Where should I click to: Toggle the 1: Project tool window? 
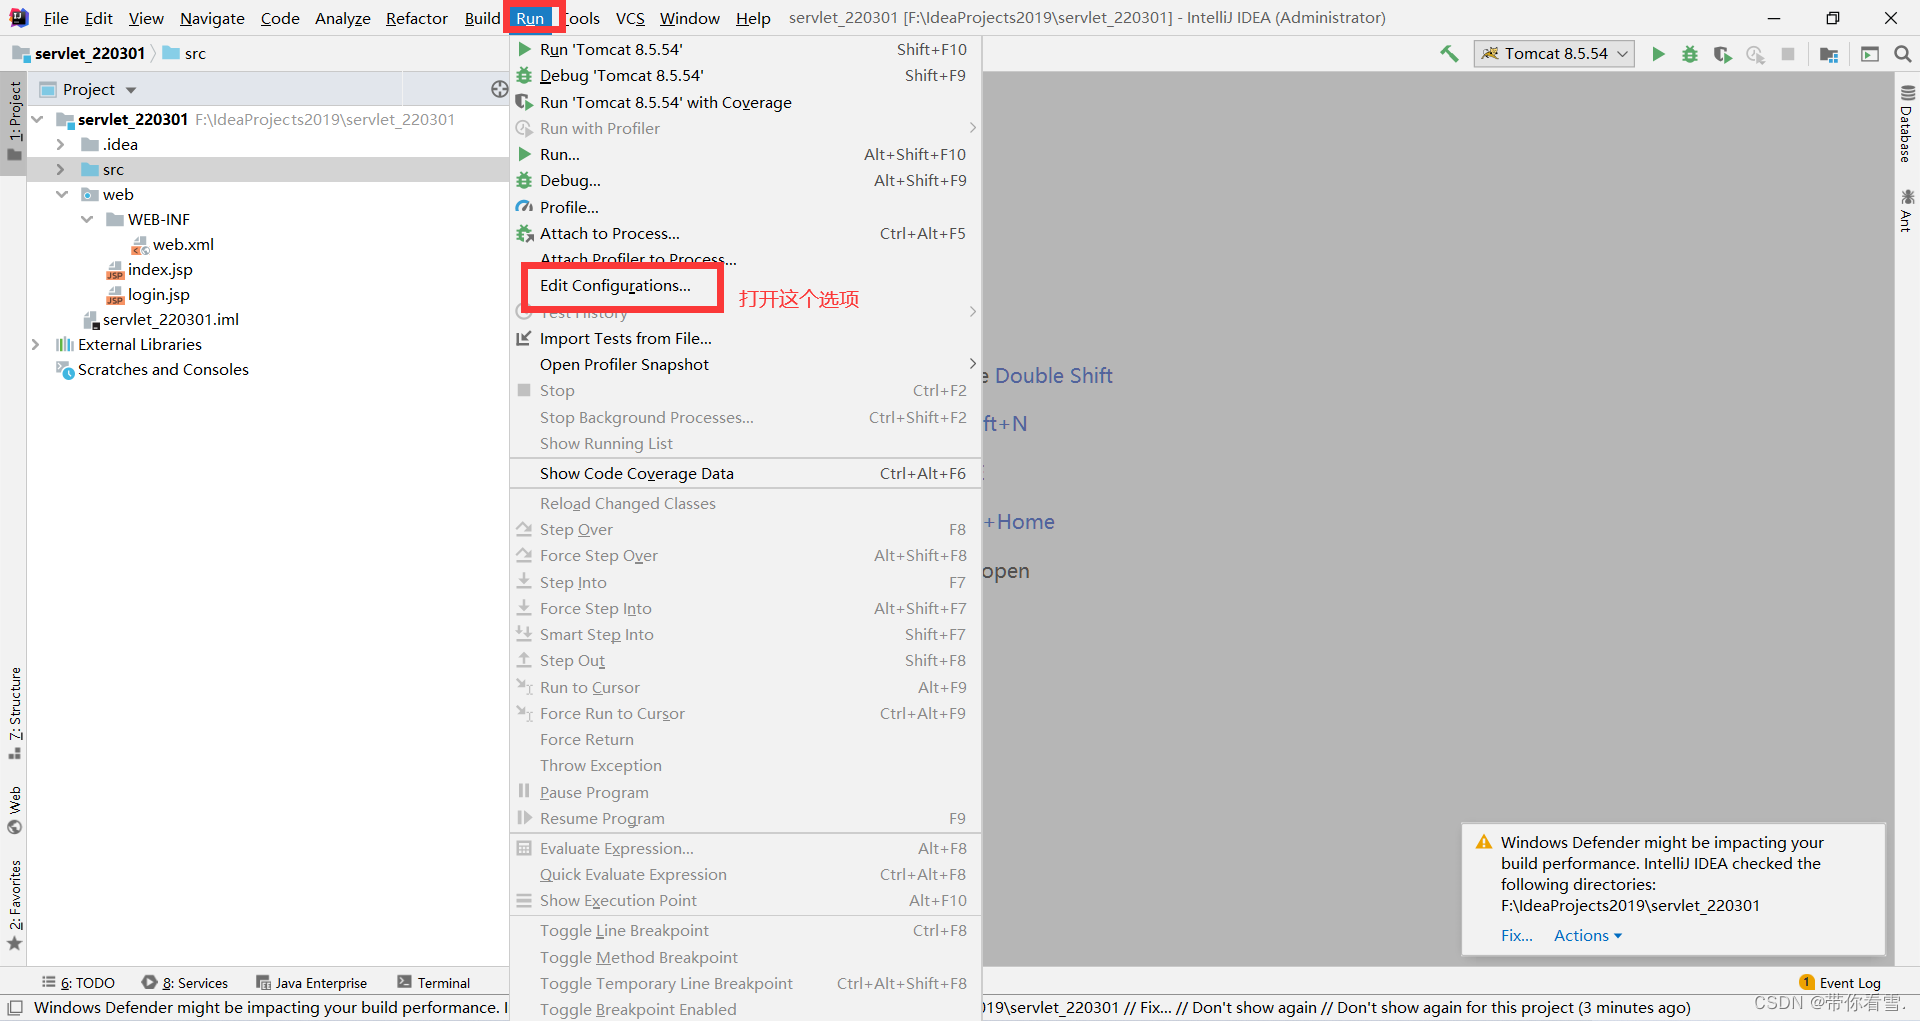14,121
